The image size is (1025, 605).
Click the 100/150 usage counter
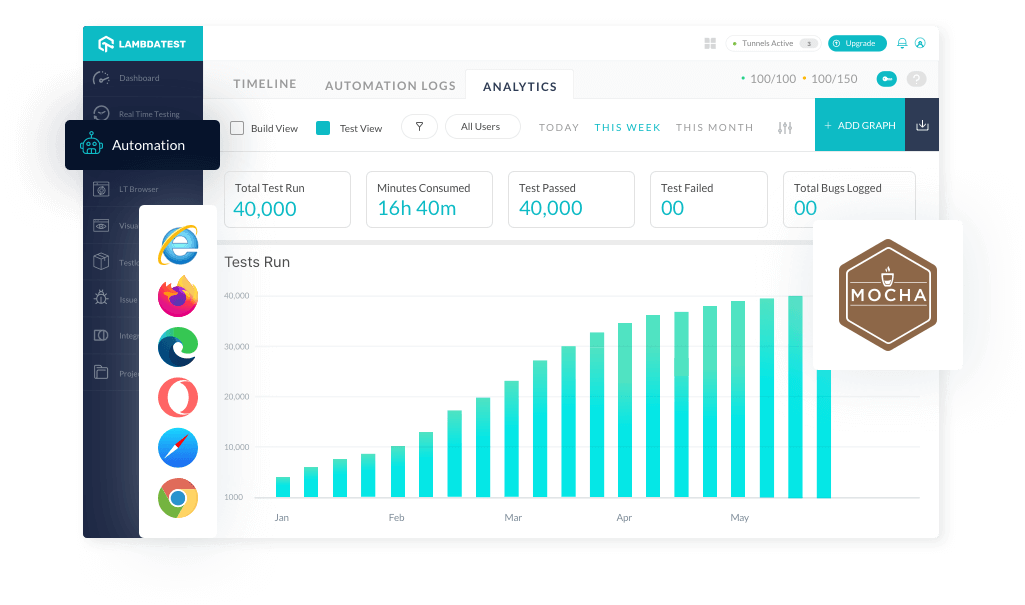[834, 79]
